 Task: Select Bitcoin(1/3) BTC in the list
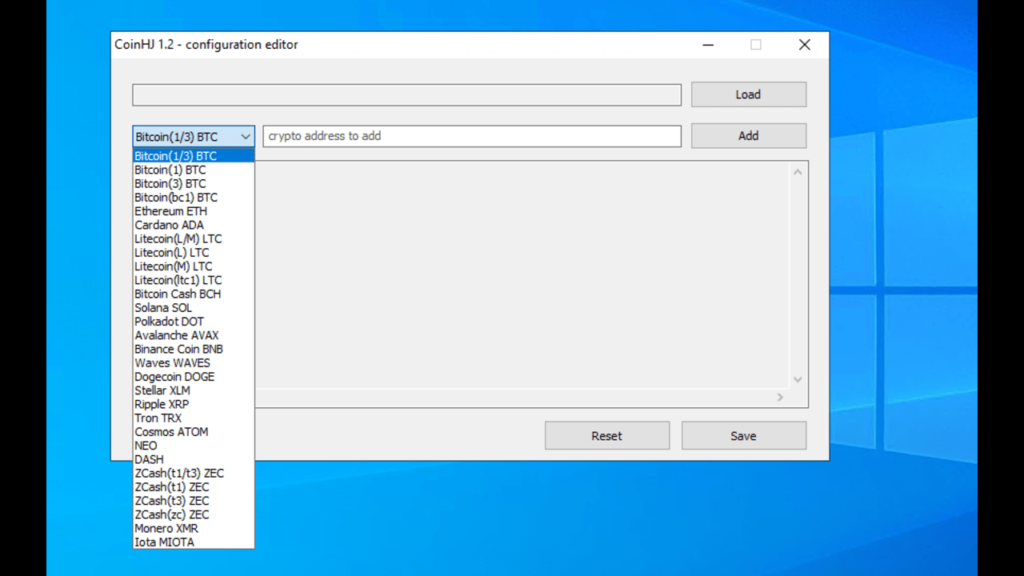click(x=193, y=156)
